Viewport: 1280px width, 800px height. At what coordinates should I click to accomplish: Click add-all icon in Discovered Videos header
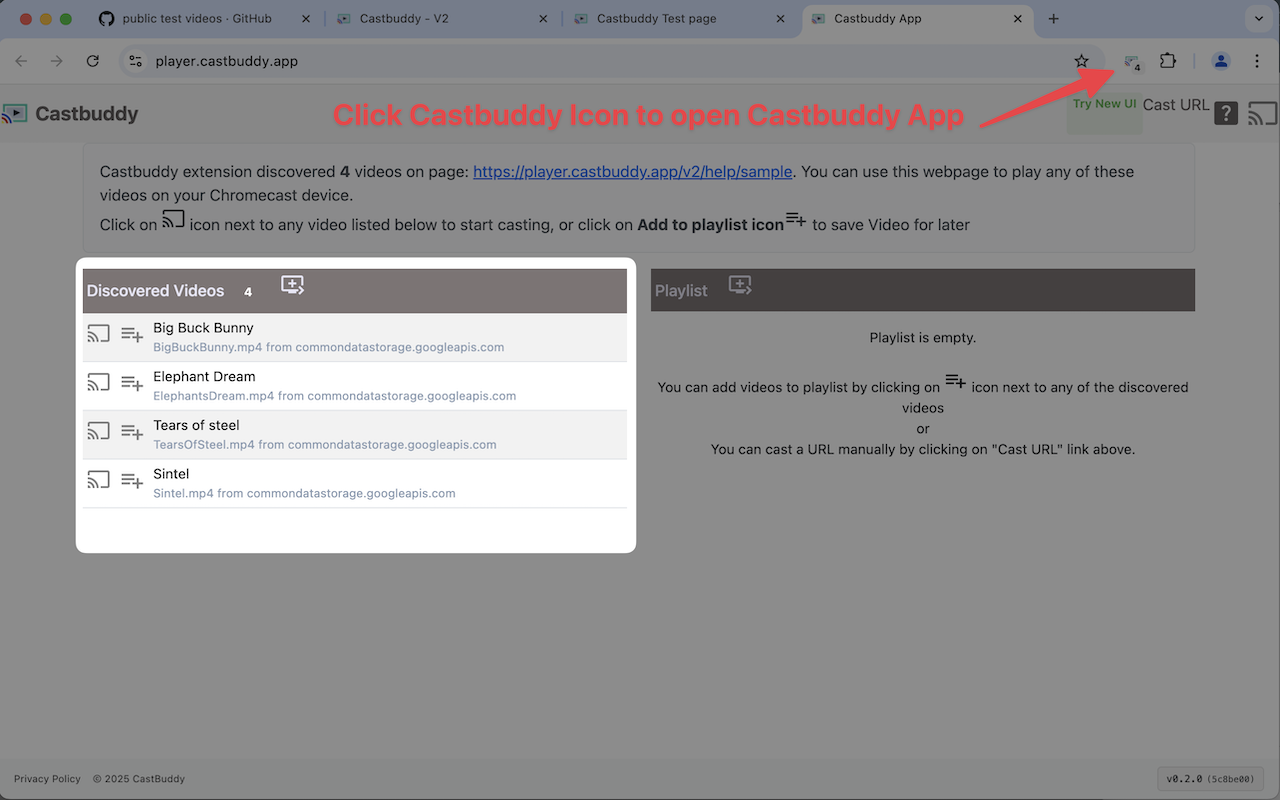click(x=292, y=285)
